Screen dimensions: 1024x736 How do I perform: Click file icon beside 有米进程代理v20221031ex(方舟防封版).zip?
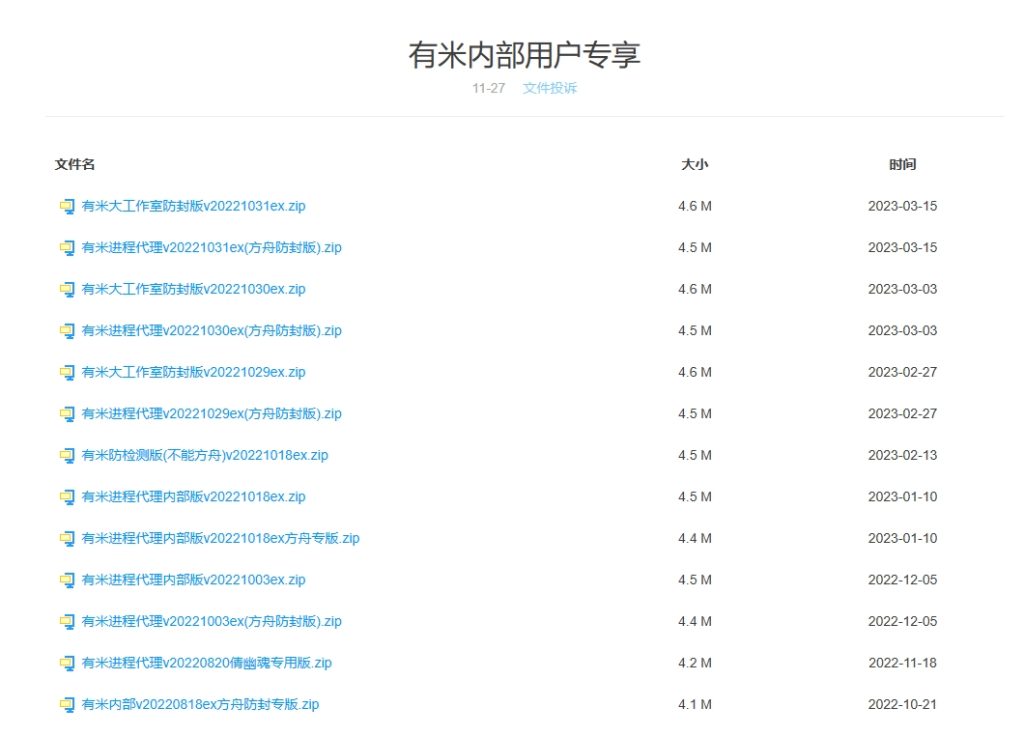(67, 248)
